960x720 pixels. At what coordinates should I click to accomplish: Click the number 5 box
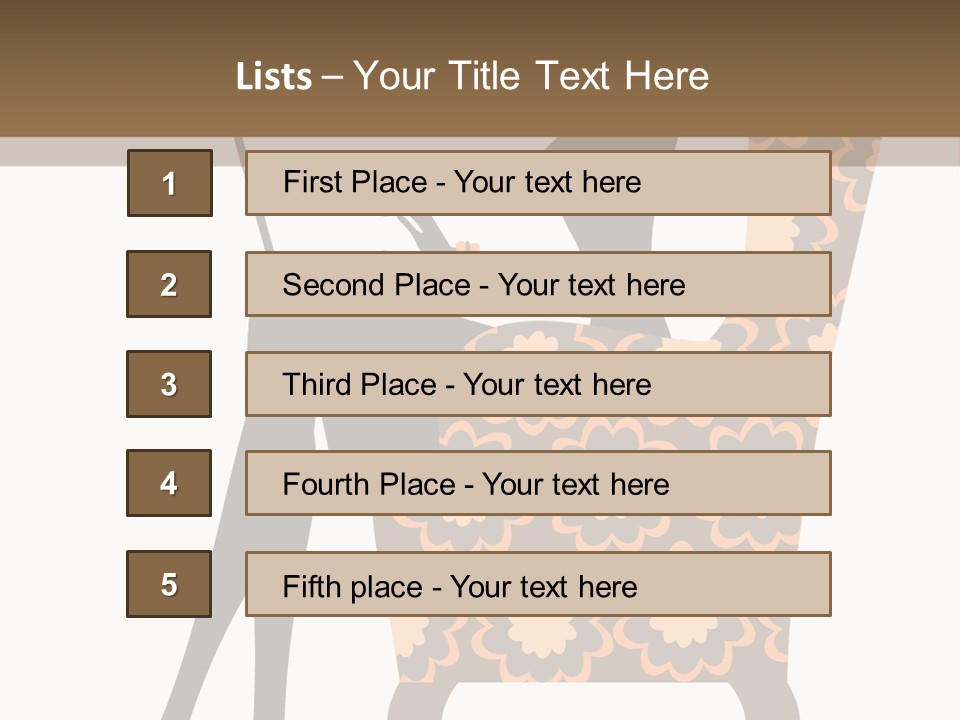pyautogui.click(x=169, y=584)
